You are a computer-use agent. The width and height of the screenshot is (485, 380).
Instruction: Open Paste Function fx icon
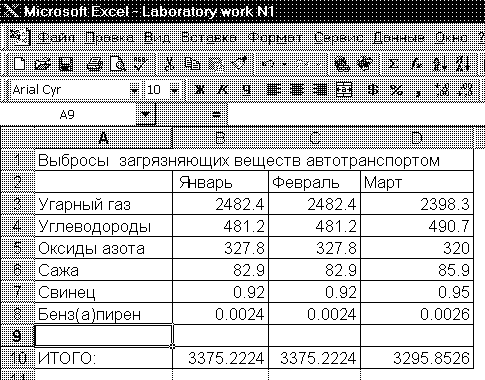pos(416,63)
